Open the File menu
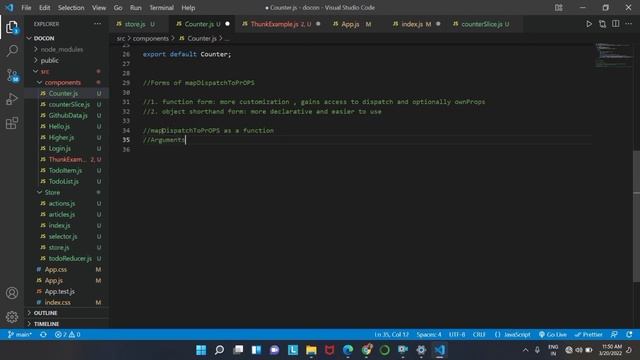This screenshot has height=360, width=640. click(x=26, y=8)
